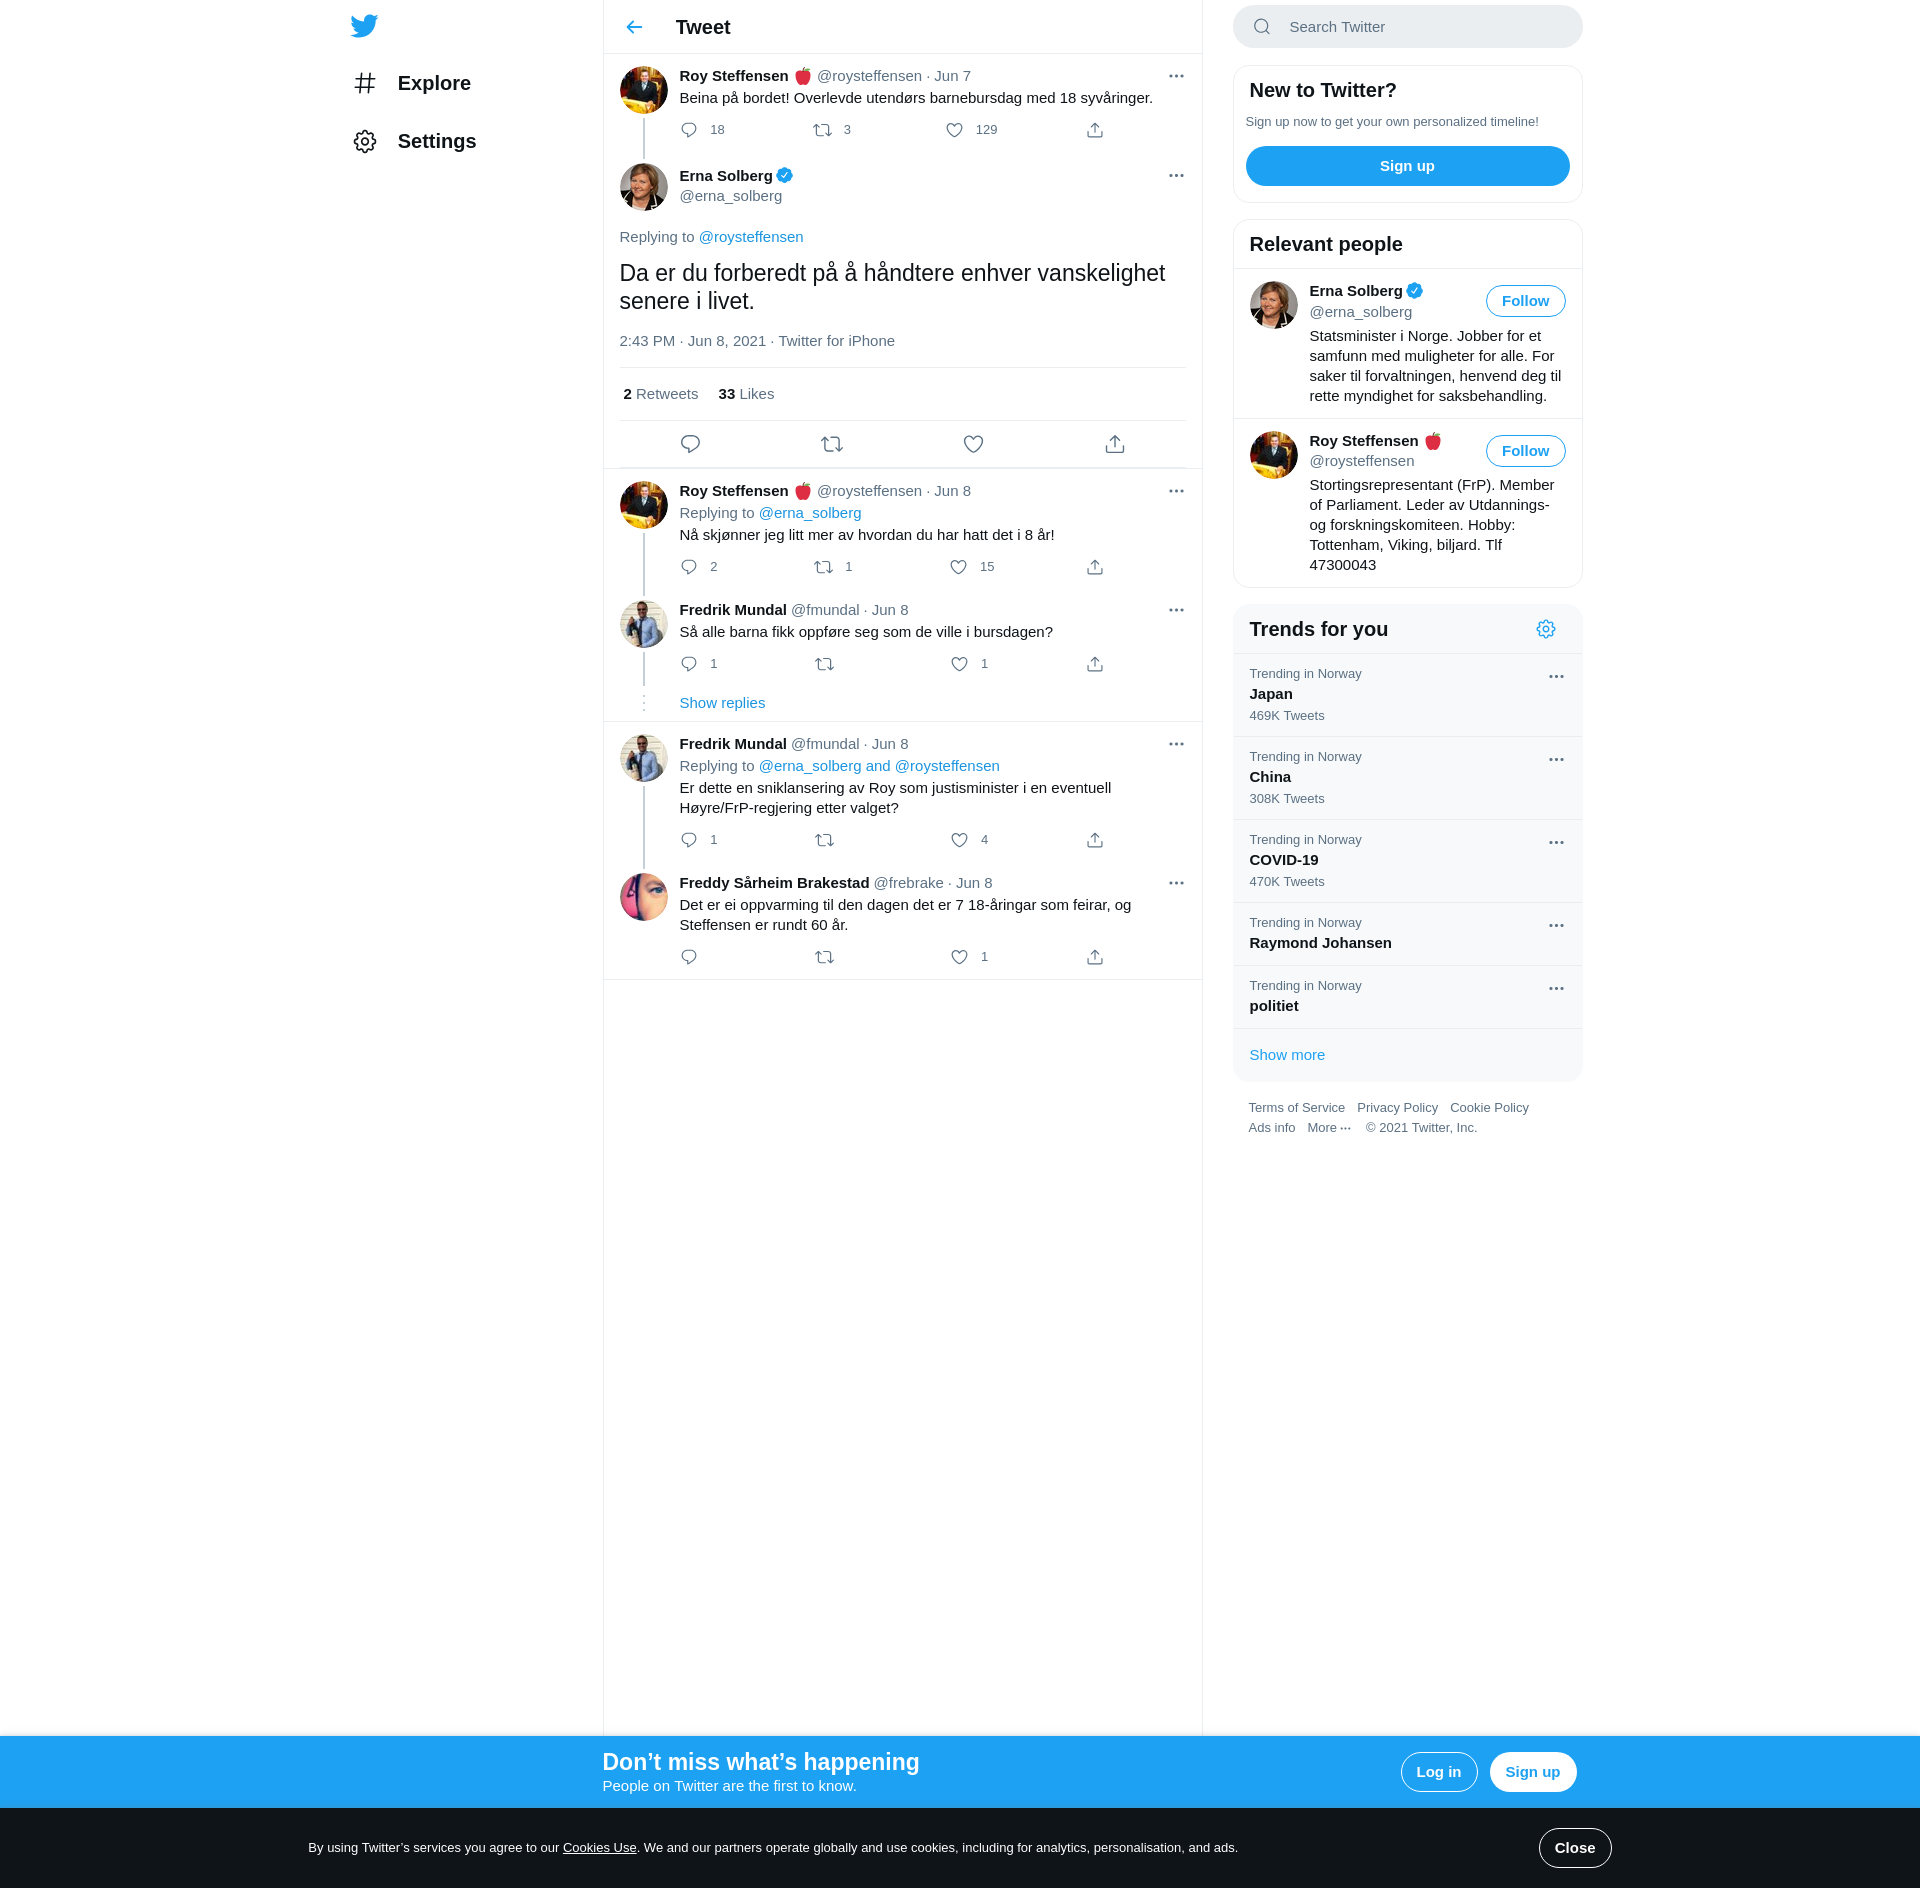This screenshot has width=1920, height=1888.
Task: Open more options on Erna Solberg's tweet
Action: point(1176,176)
